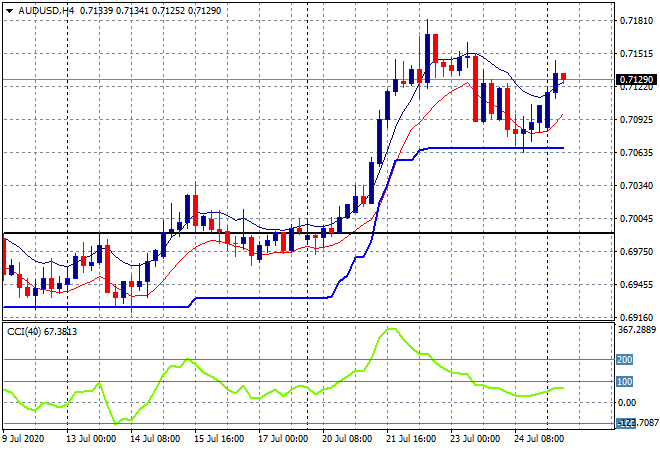
Task: Click the 0.71515 price axis label
Action: [636, 53]
